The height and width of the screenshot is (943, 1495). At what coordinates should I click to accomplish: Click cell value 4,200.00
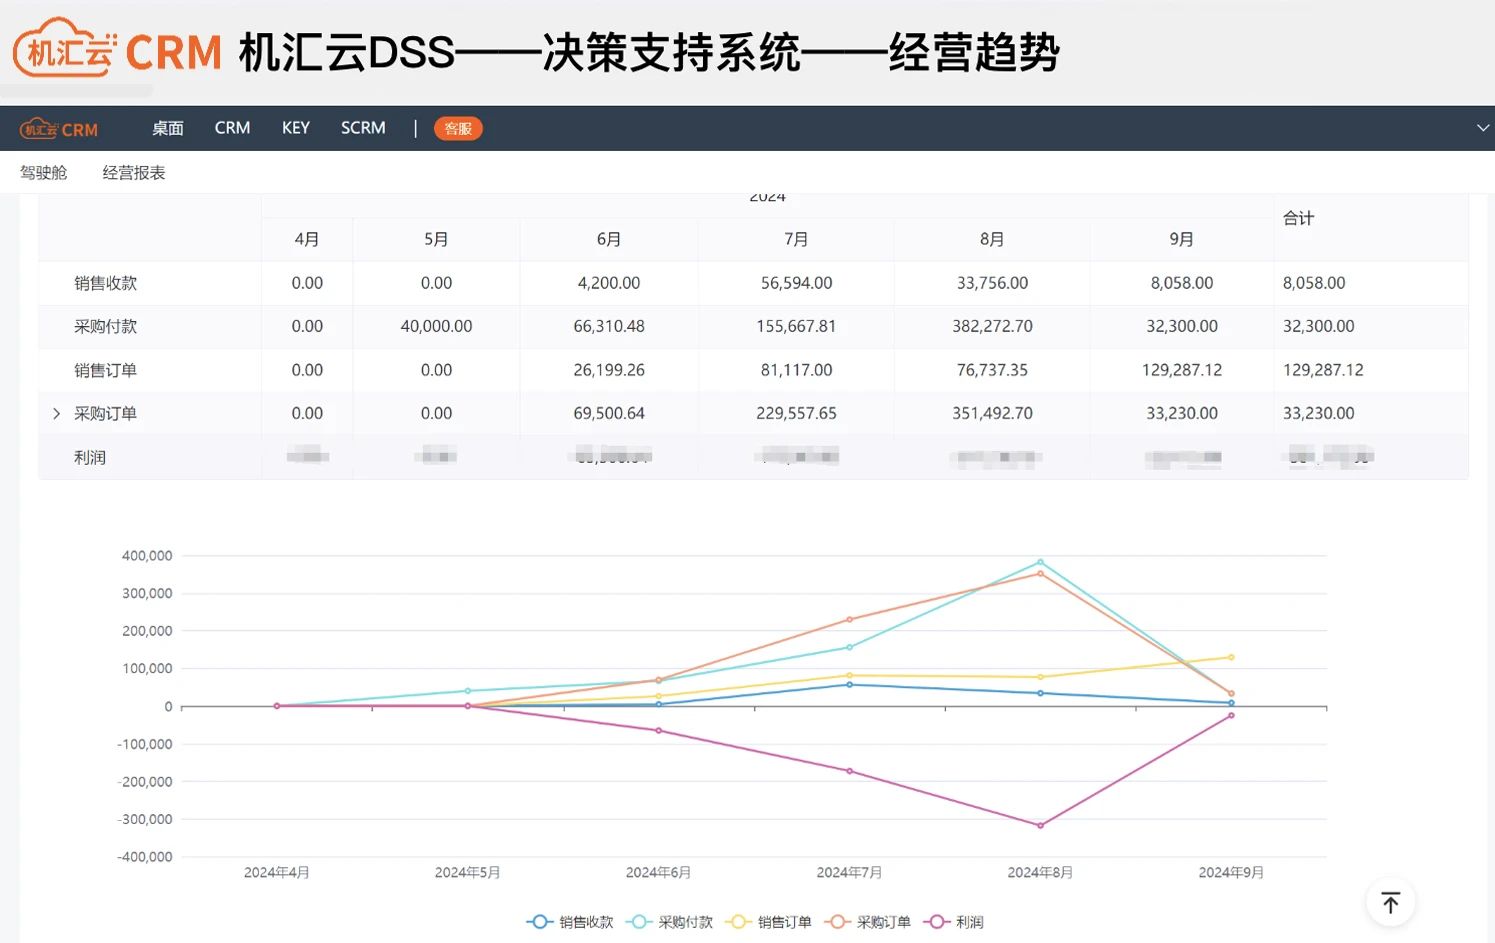tap(609, 283)
